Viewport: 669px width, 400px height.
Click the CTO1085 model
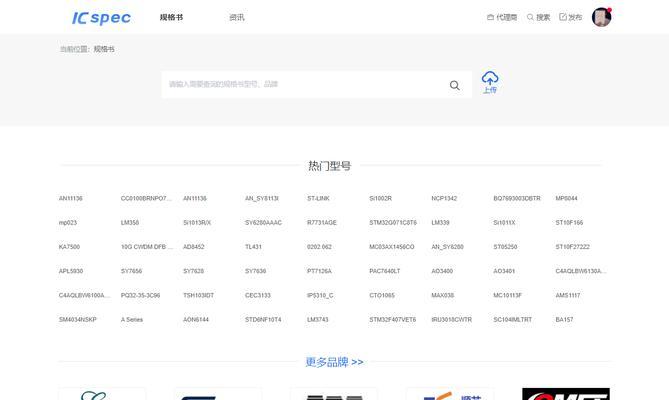pyautogui.click(x=382, y=296)
